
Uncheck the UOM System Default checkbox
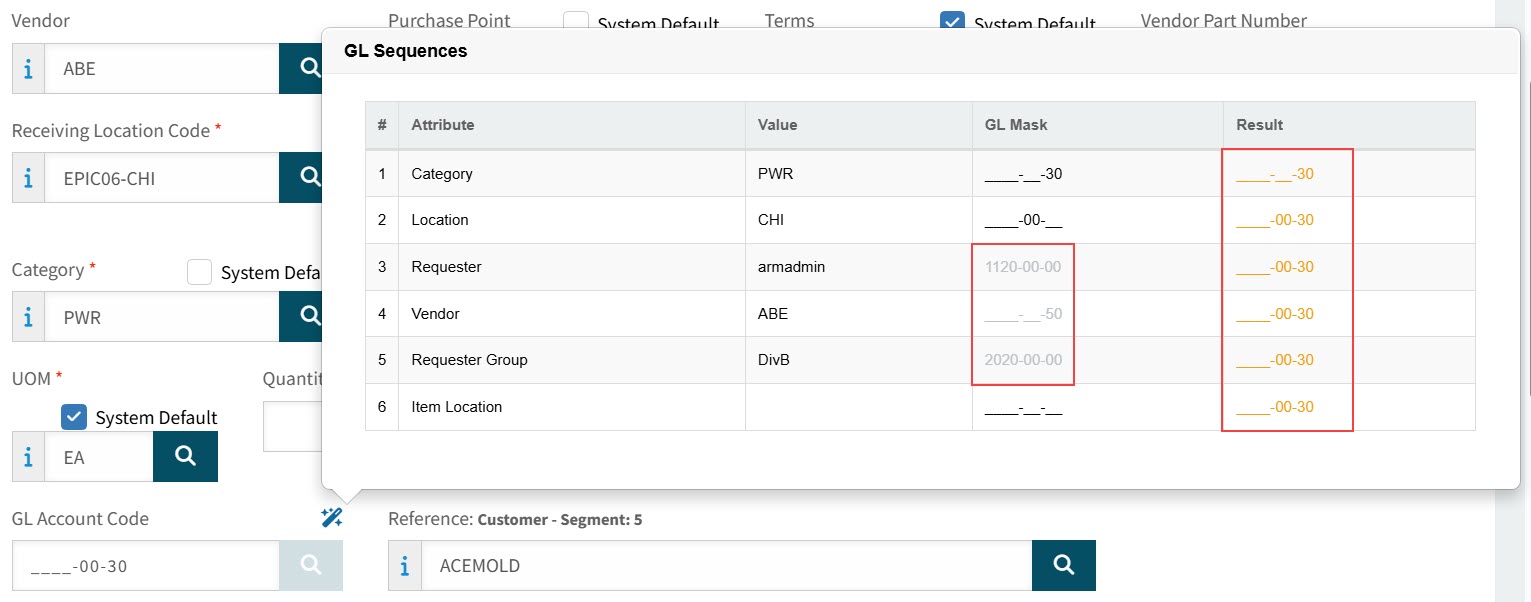click(x=74, y=417)
